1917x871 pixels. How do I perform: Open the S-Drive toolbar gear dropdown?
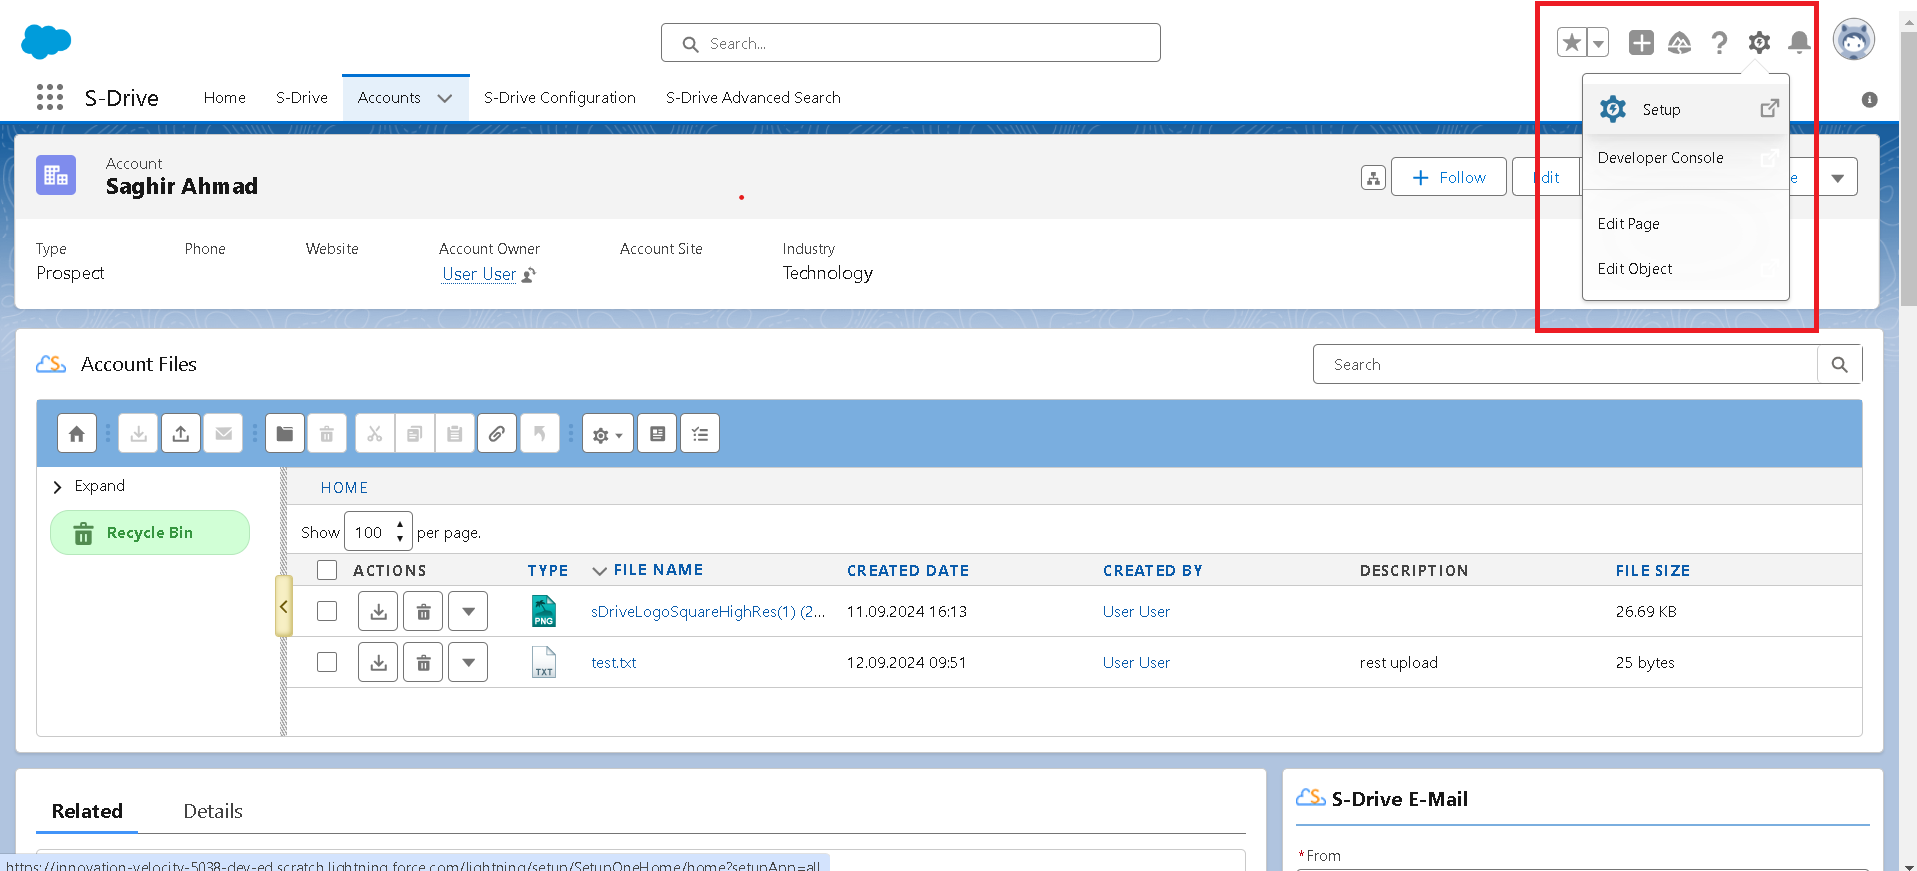pos(607,434)
